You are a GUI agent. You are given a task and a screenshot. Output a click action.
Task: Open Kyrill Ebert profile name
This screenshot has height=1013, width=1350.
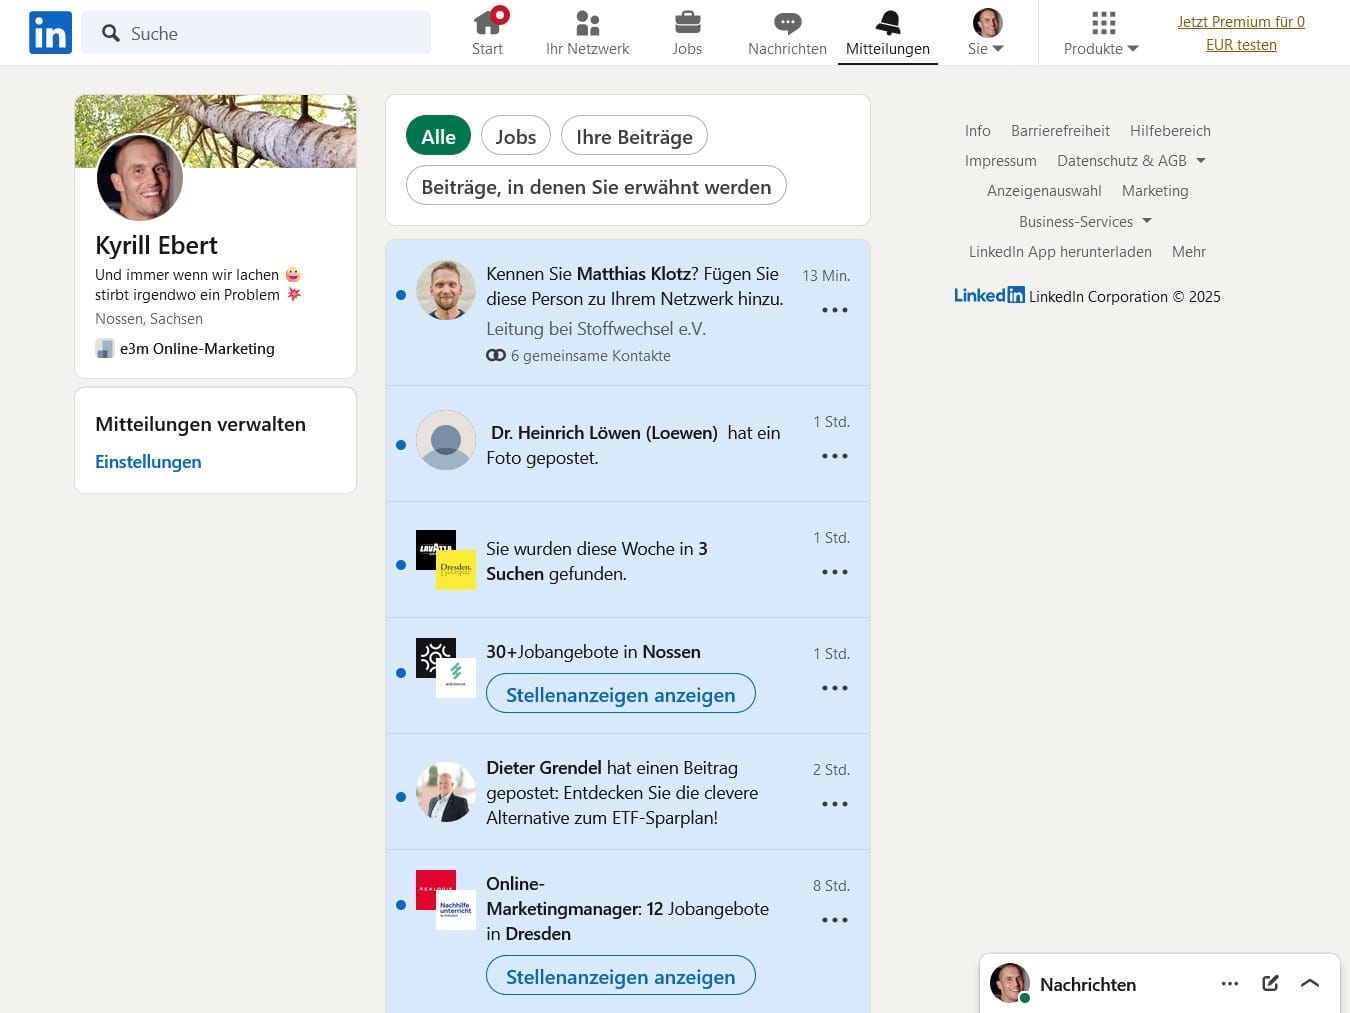point(156,245)
